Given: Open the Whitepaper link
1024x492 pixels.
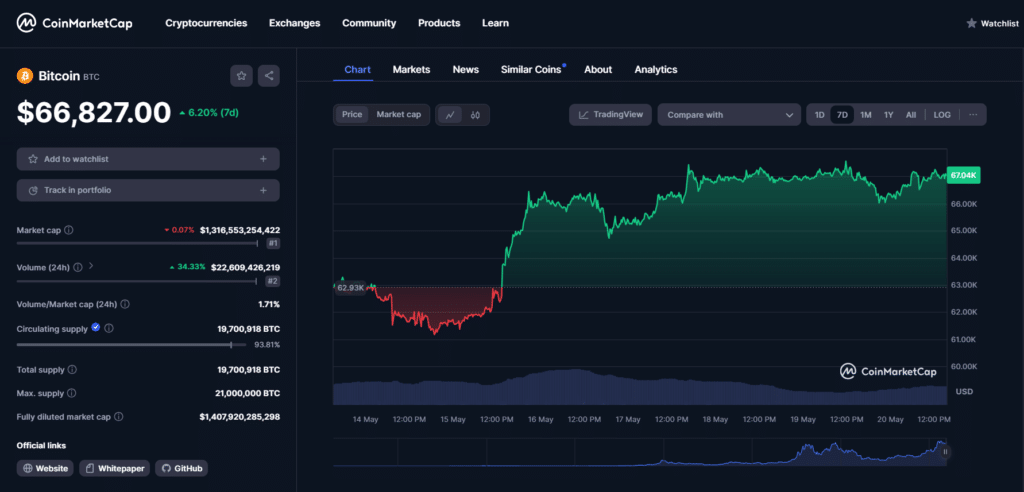Looking at the screenshot, I should [115, 468].
